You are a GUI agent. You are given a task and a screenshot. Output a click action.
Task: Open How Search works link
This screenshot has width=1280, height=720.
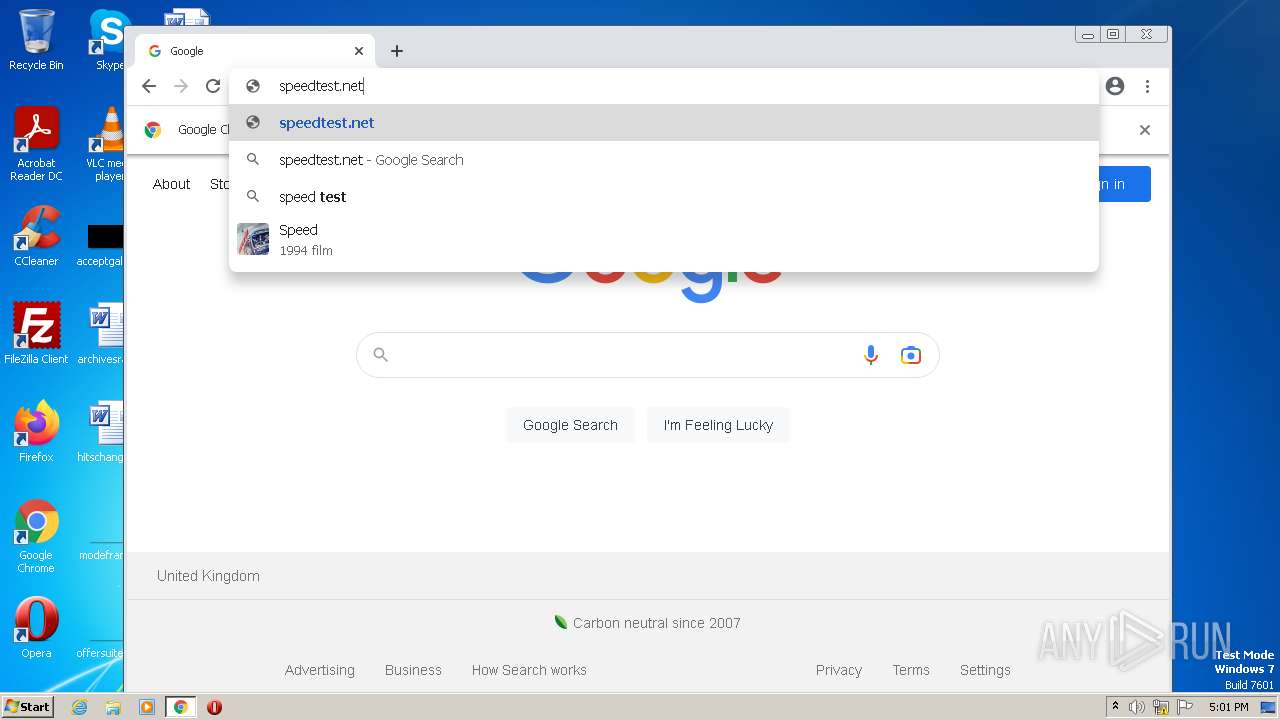(529, 670)
